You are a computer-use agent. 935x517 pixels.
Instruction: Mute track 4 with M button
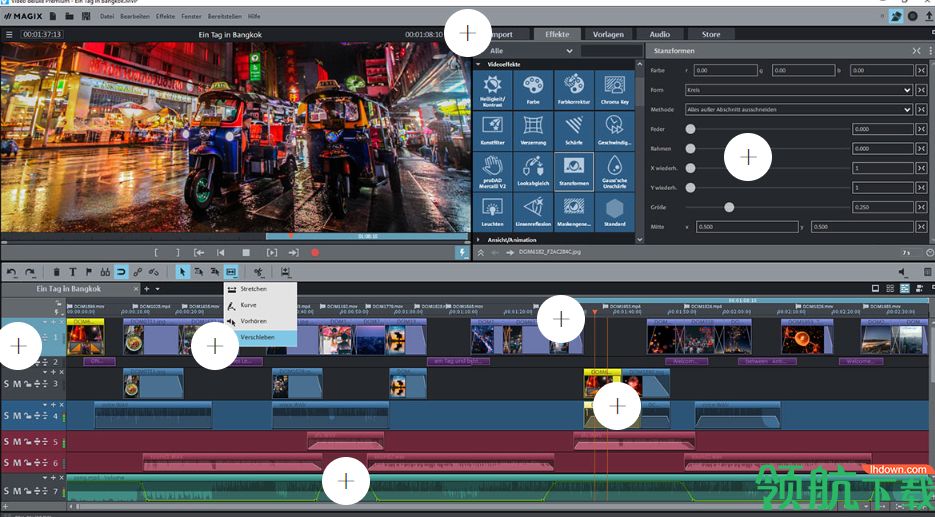(x=17, y=416)
